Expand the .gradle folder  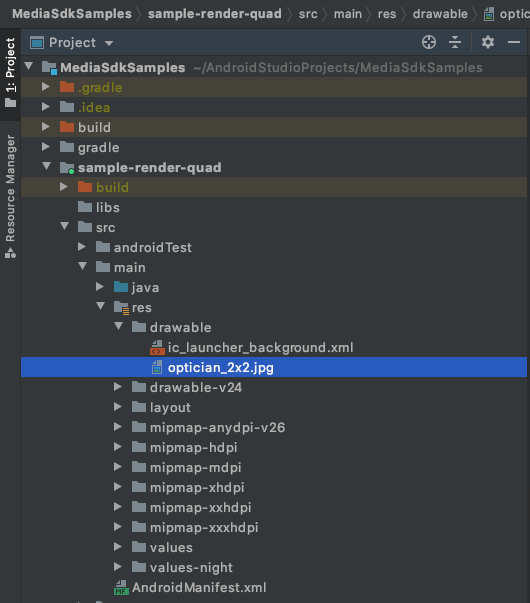[x=46, y=87]
